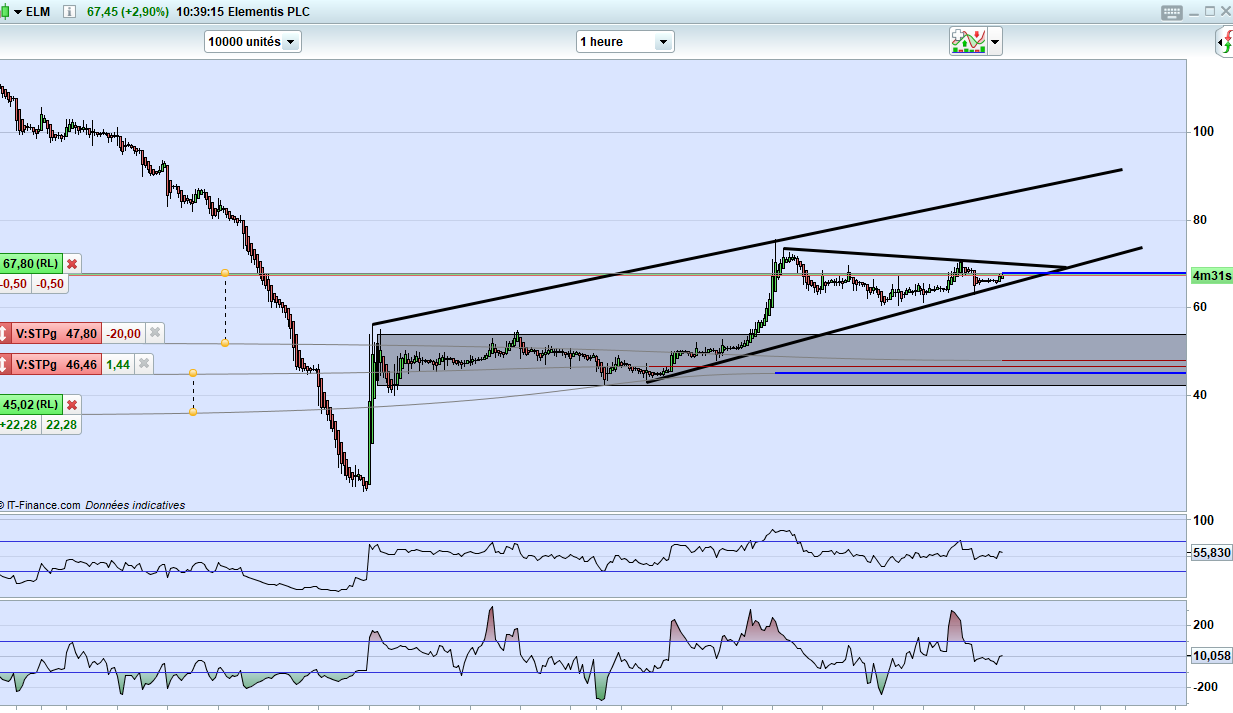Open the 1 heure timeframe dropdown
Image resolution: width=1233 pixels, height=713 pixels.
click(625, 42)
